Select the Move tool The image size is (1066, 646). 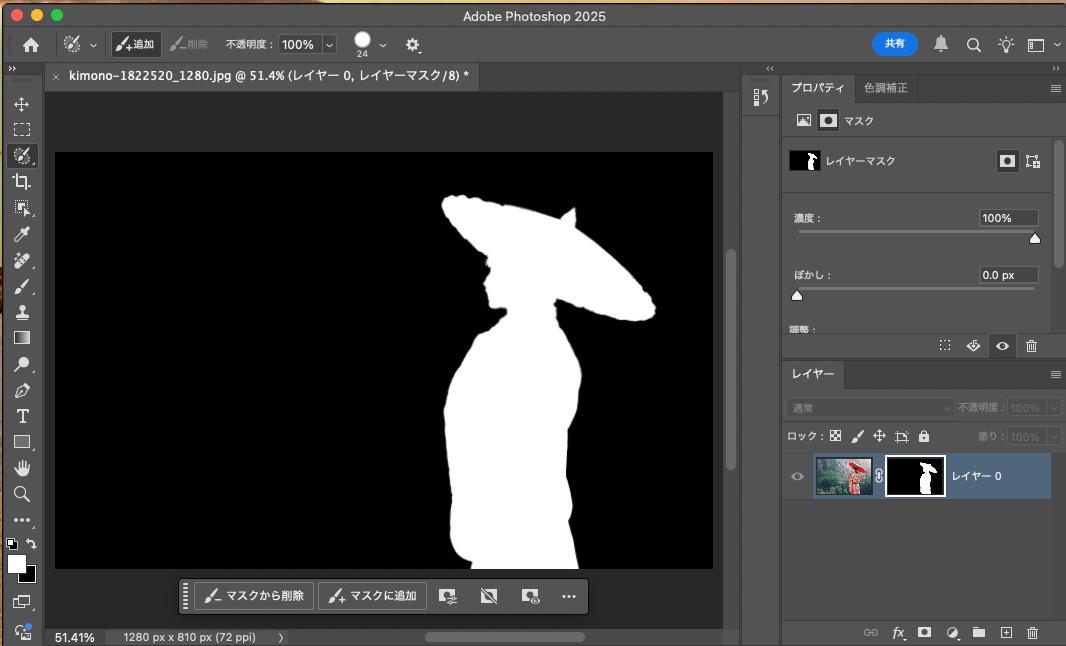pyautogui.click(x=22, y=104)
